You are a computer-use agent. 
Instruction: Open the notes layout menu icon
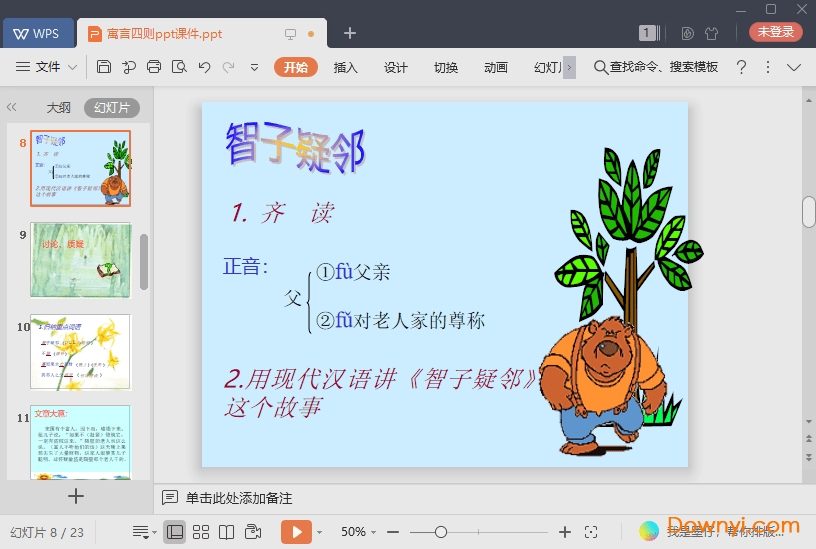144,532
